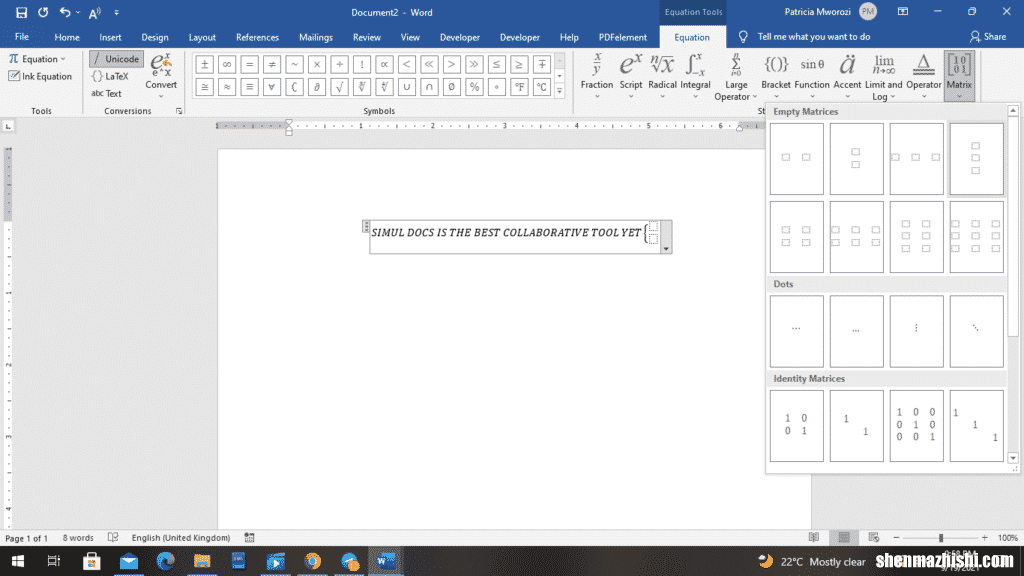Insert the greater-than-or-equal symbol
Image resolution: width=1024 pixels, height=576 pixels.
(519, 64)
